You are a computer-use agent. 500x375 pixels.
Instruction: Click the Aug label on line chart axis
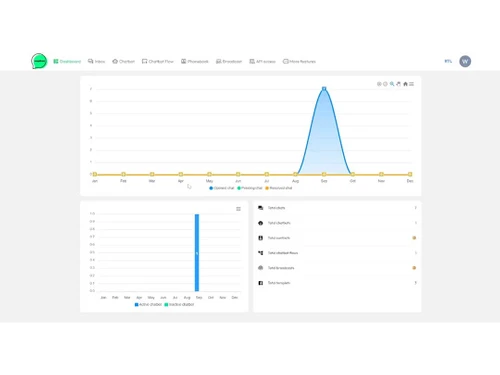coord(295,181)
